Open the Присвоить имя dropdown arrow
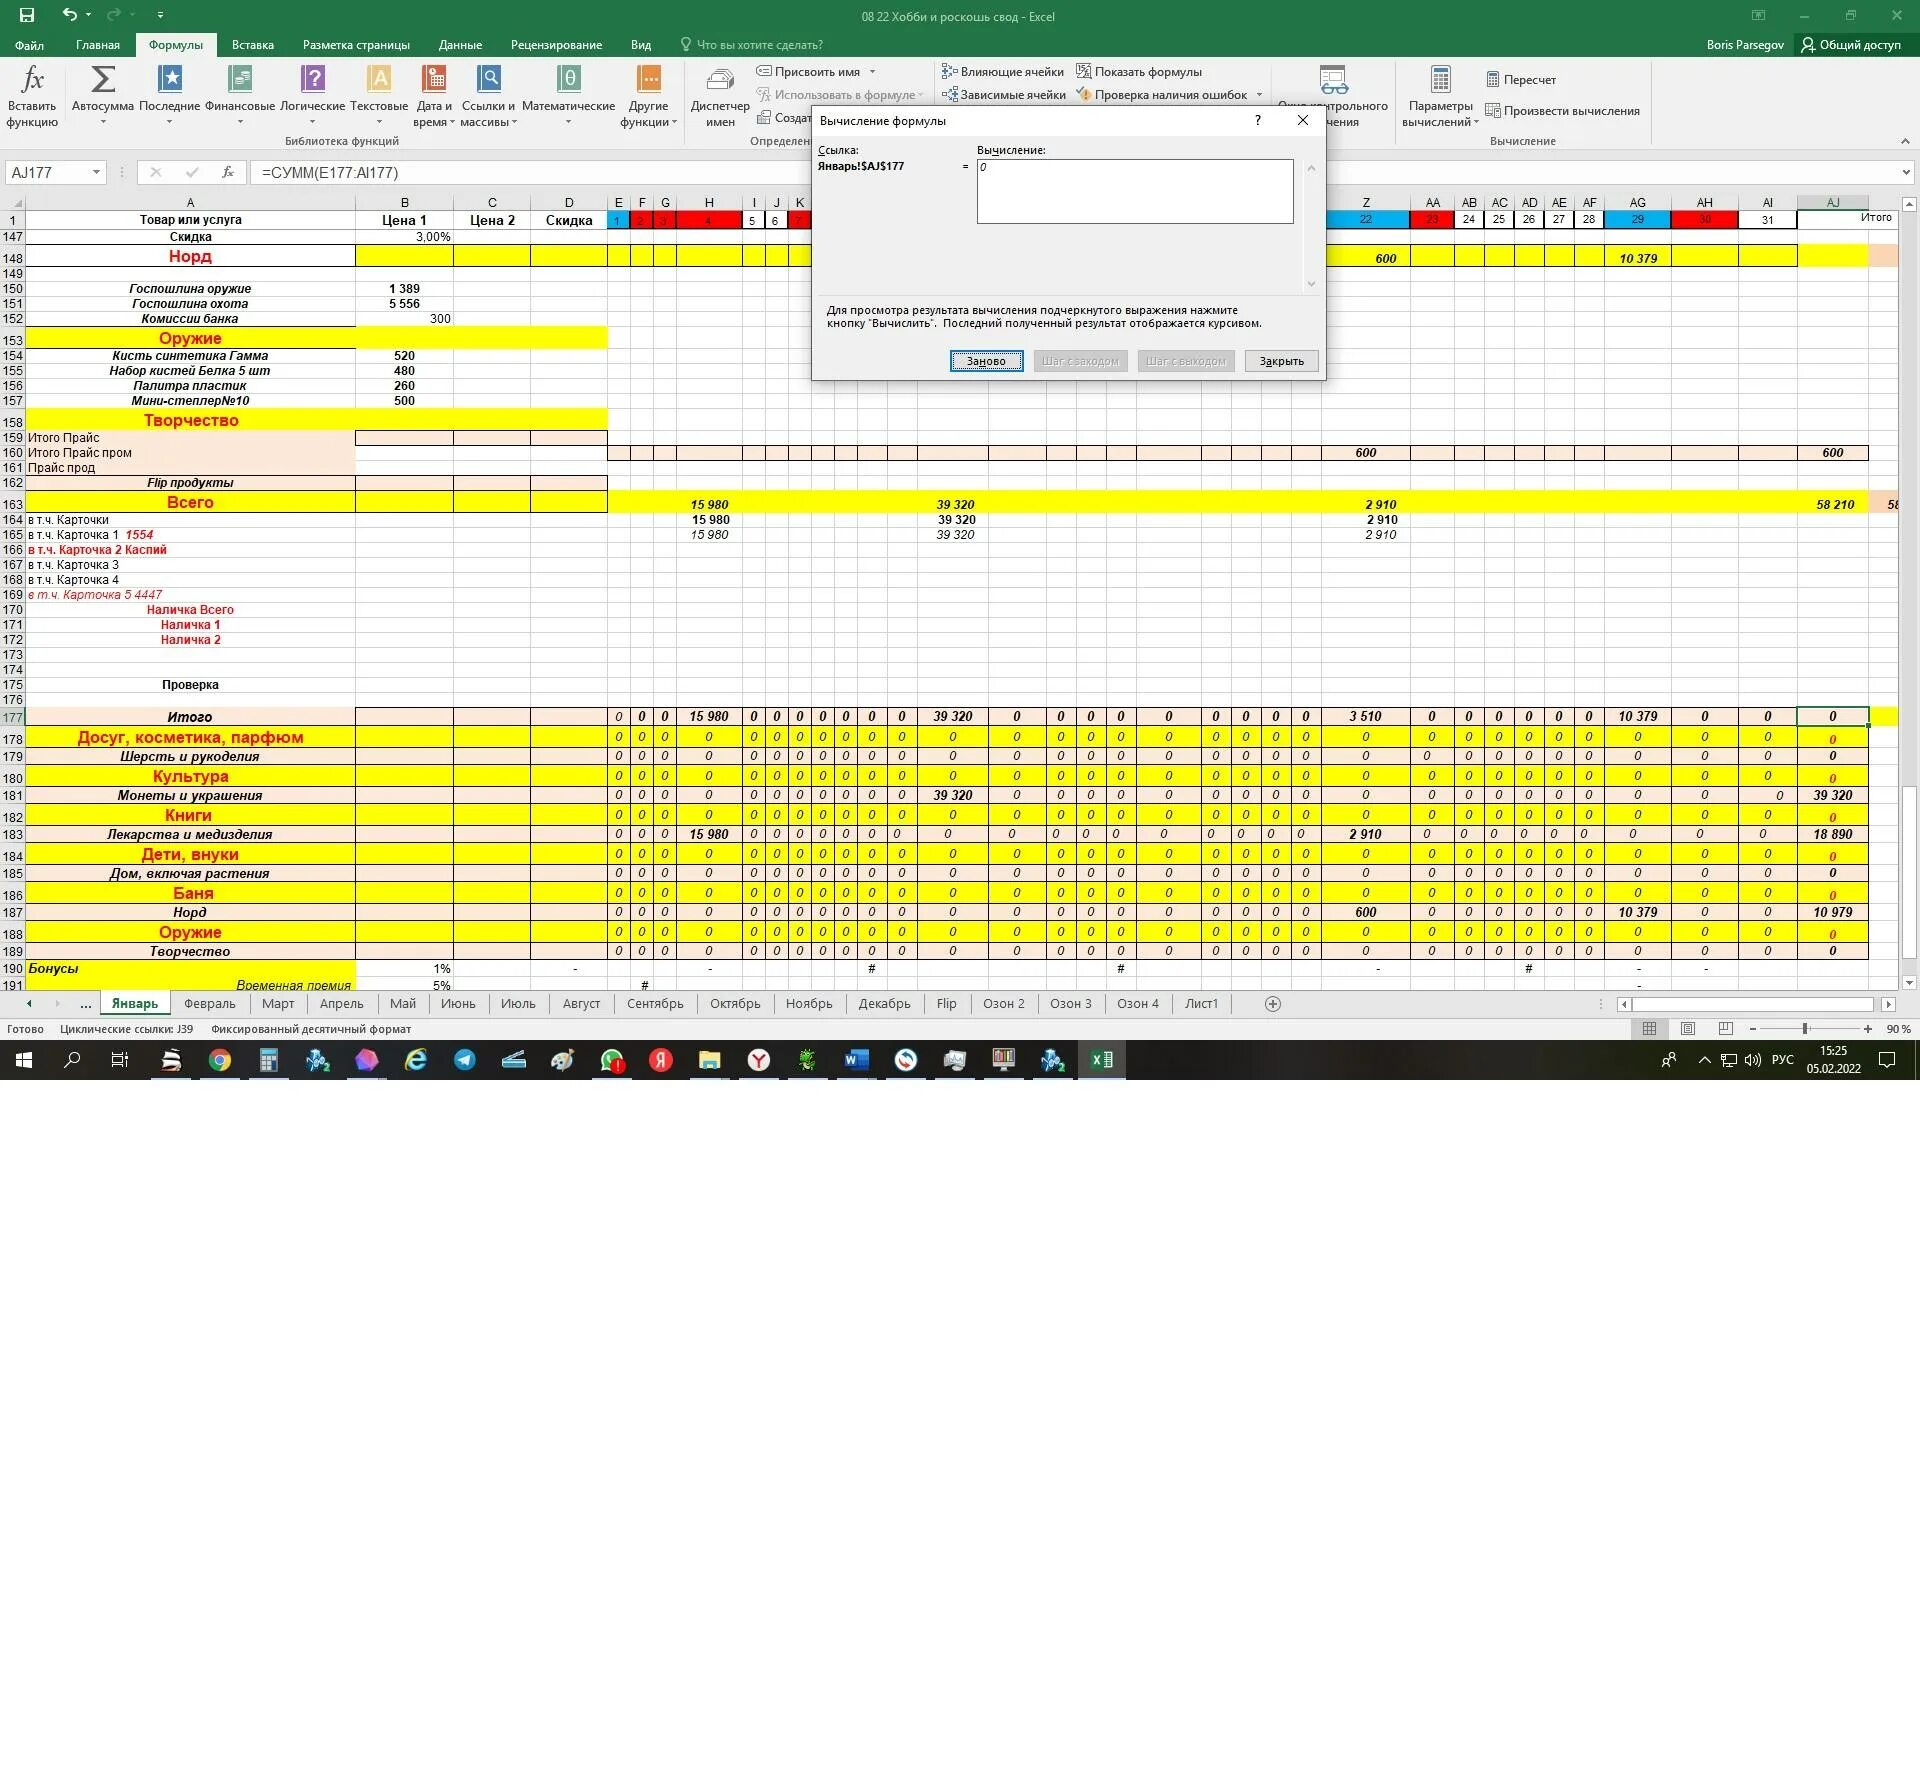 coord(872,72)
